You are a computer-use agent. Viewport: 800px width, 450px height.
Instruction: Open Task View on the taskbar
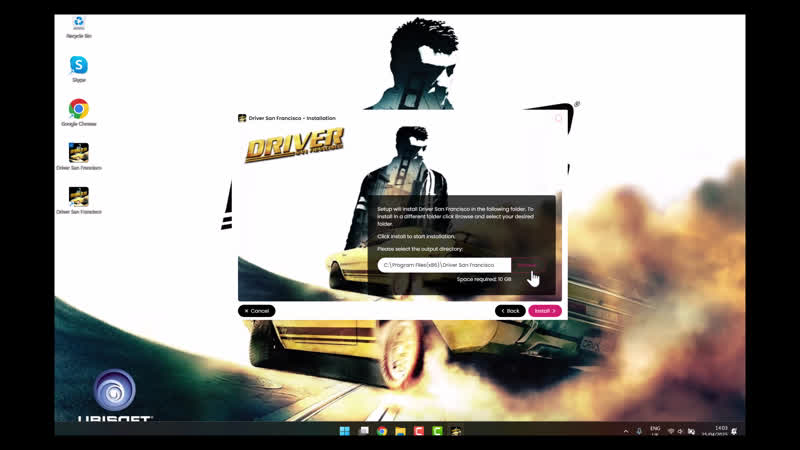[364, 431]
